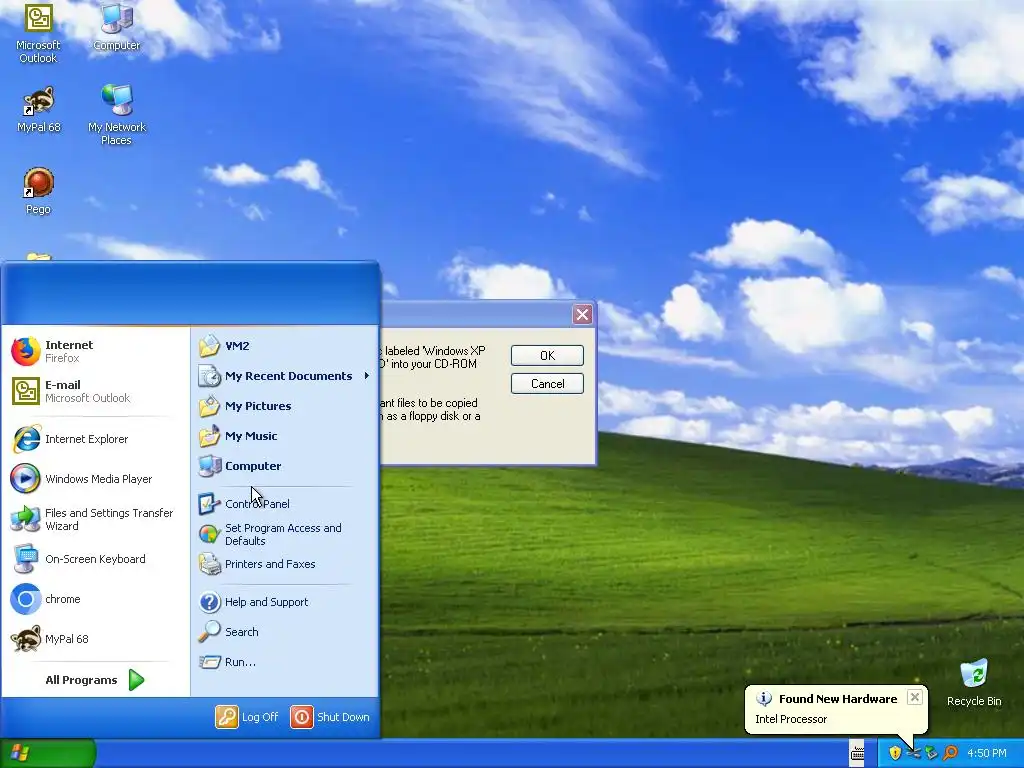Select the Computer desktop icon
The height and width of the screenshot is (768, 1024).
[x=116, y=27]
